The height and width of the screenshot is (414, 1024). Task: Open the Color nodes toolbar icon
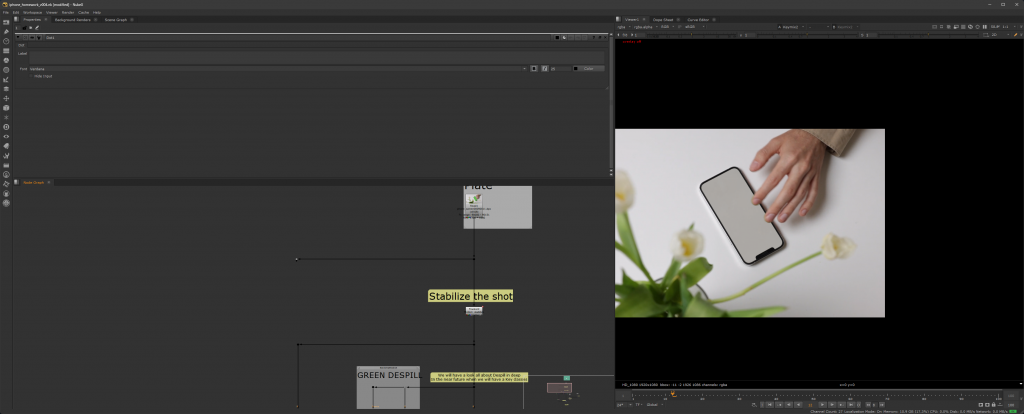point(6,60)
